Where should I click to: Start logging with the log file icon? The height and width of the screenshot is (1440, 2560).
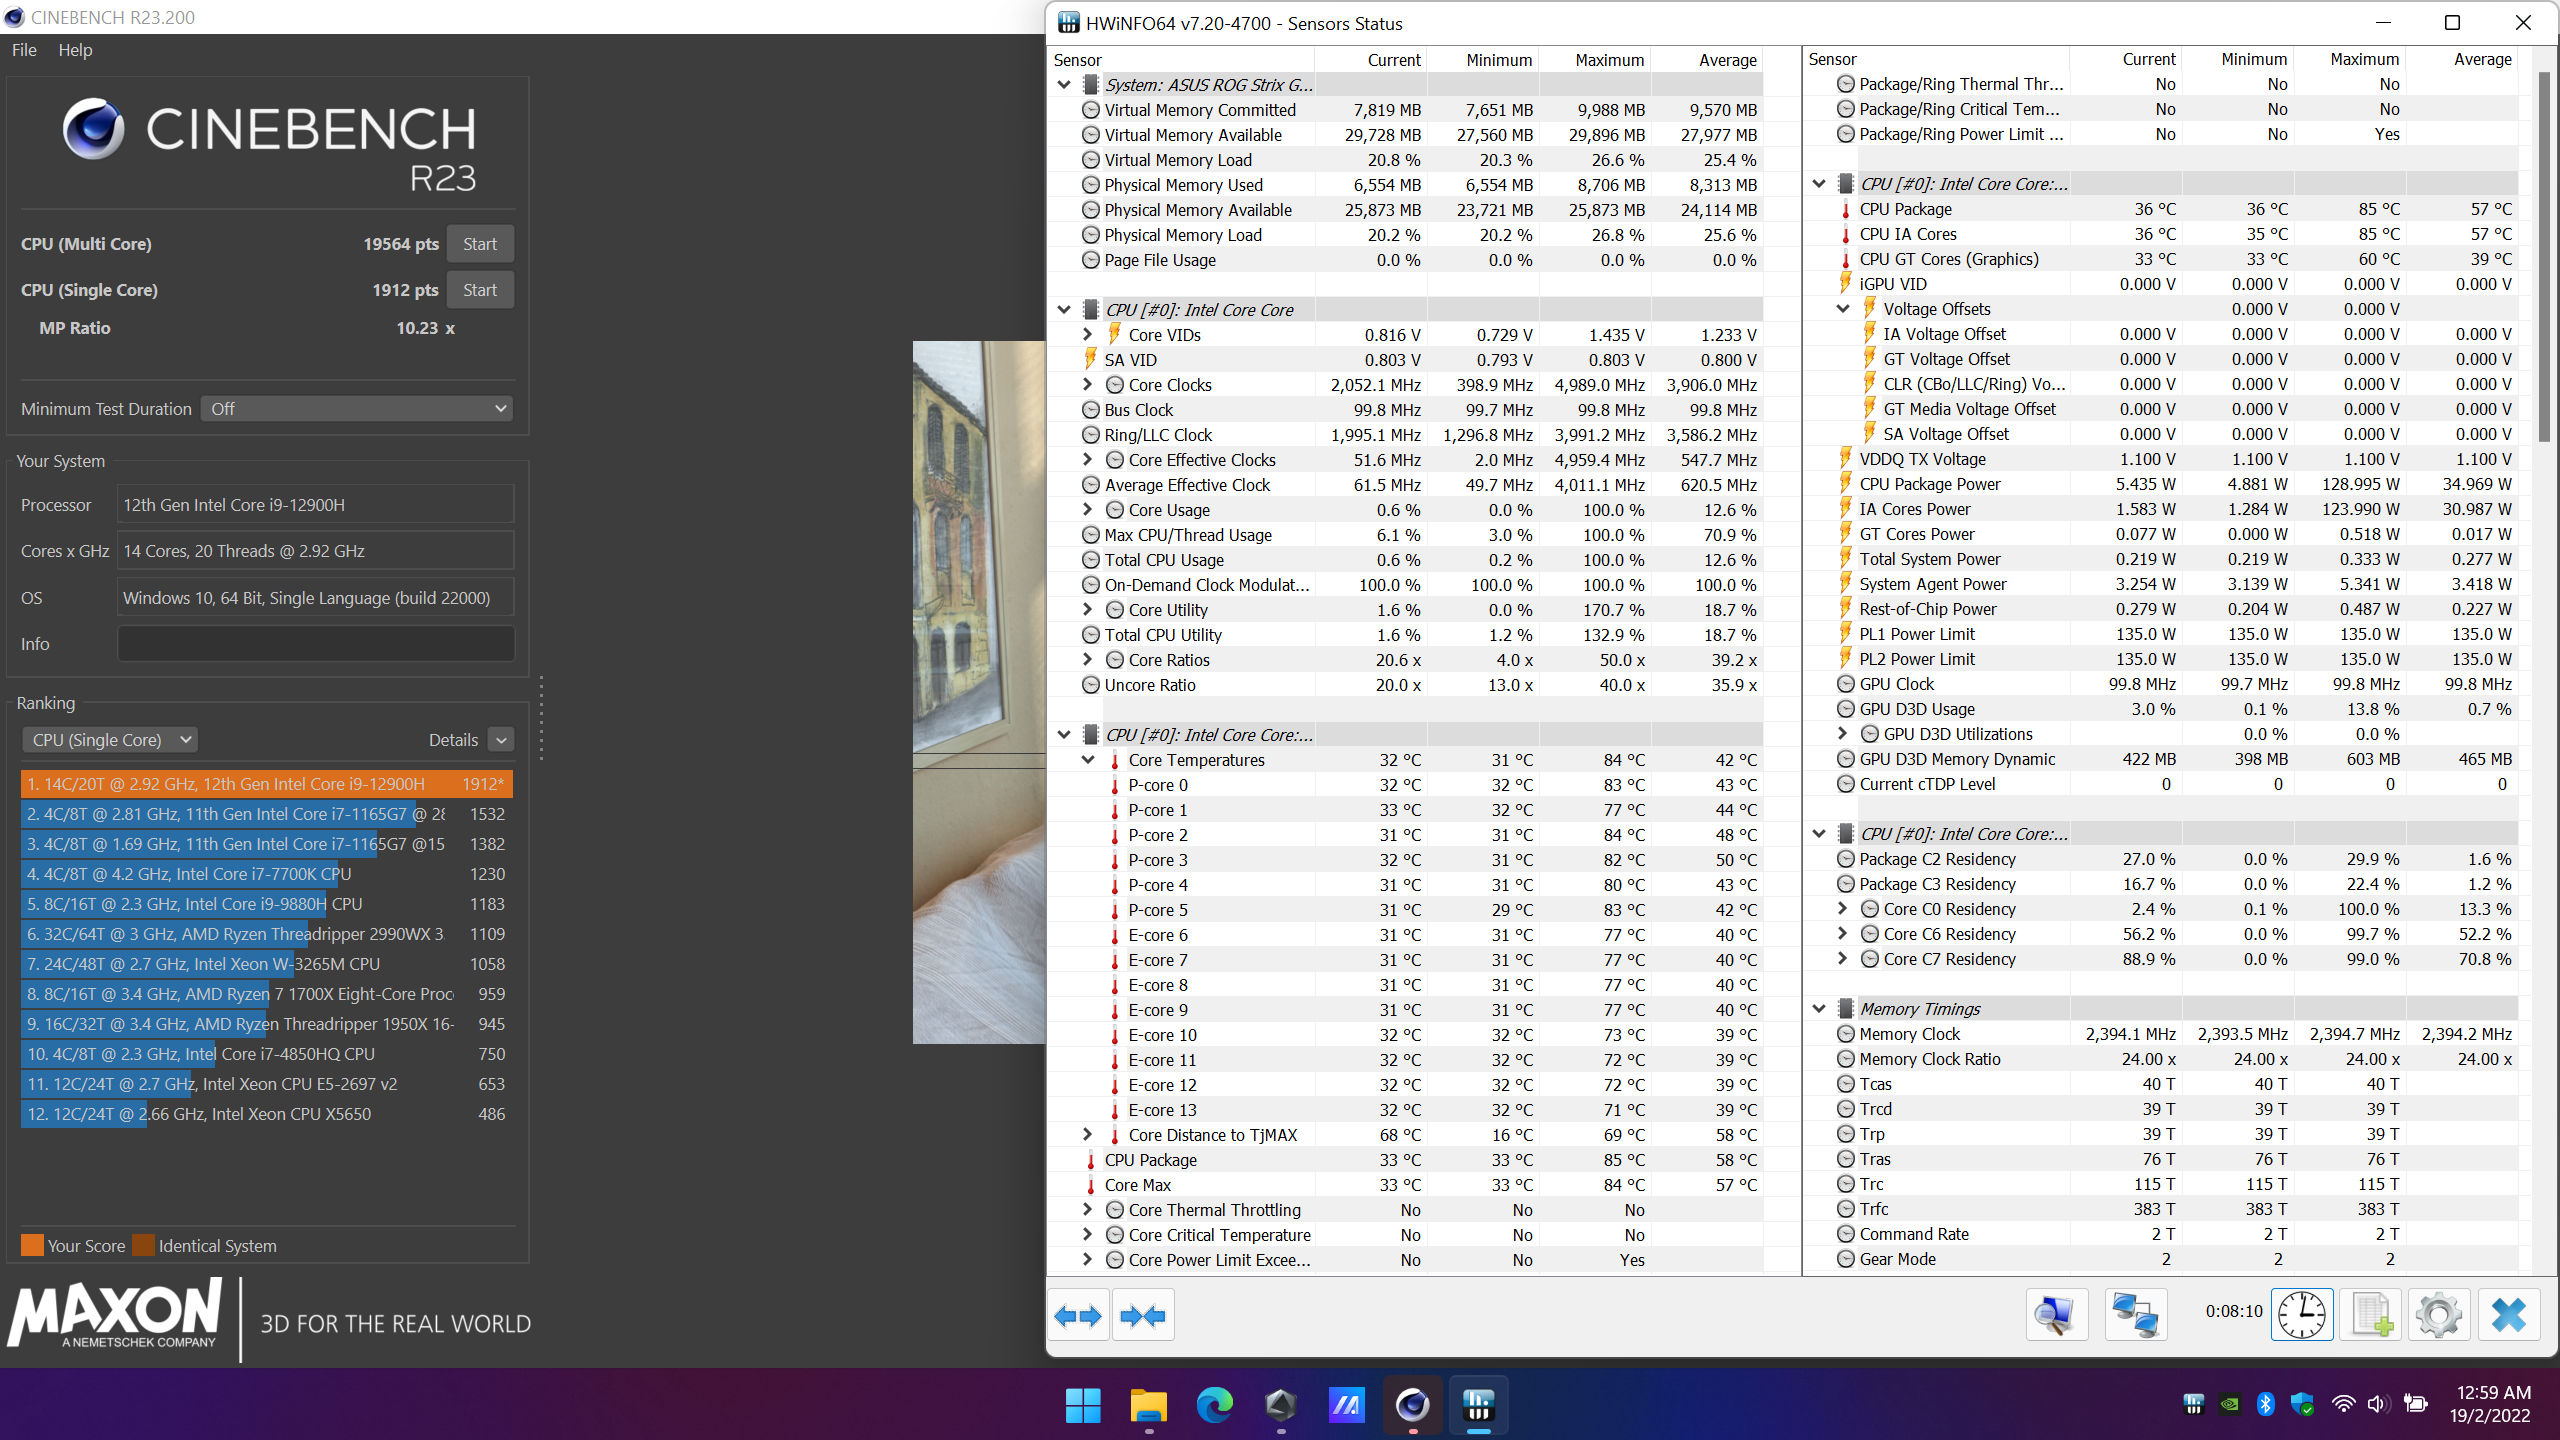(2371, 1315)
